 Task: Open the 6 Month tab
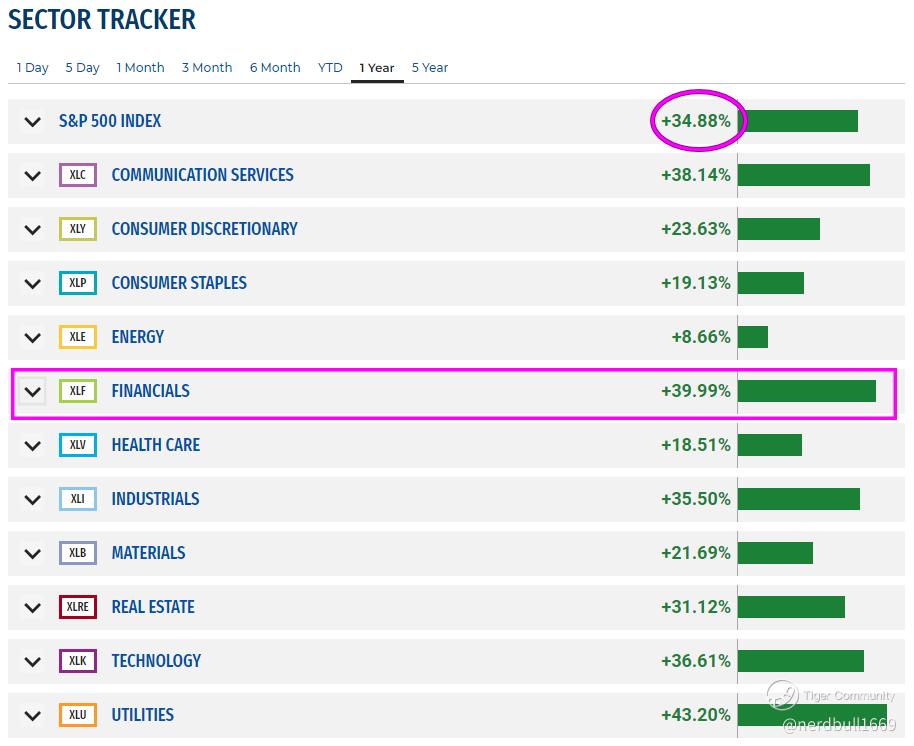[x=275, y=68]
